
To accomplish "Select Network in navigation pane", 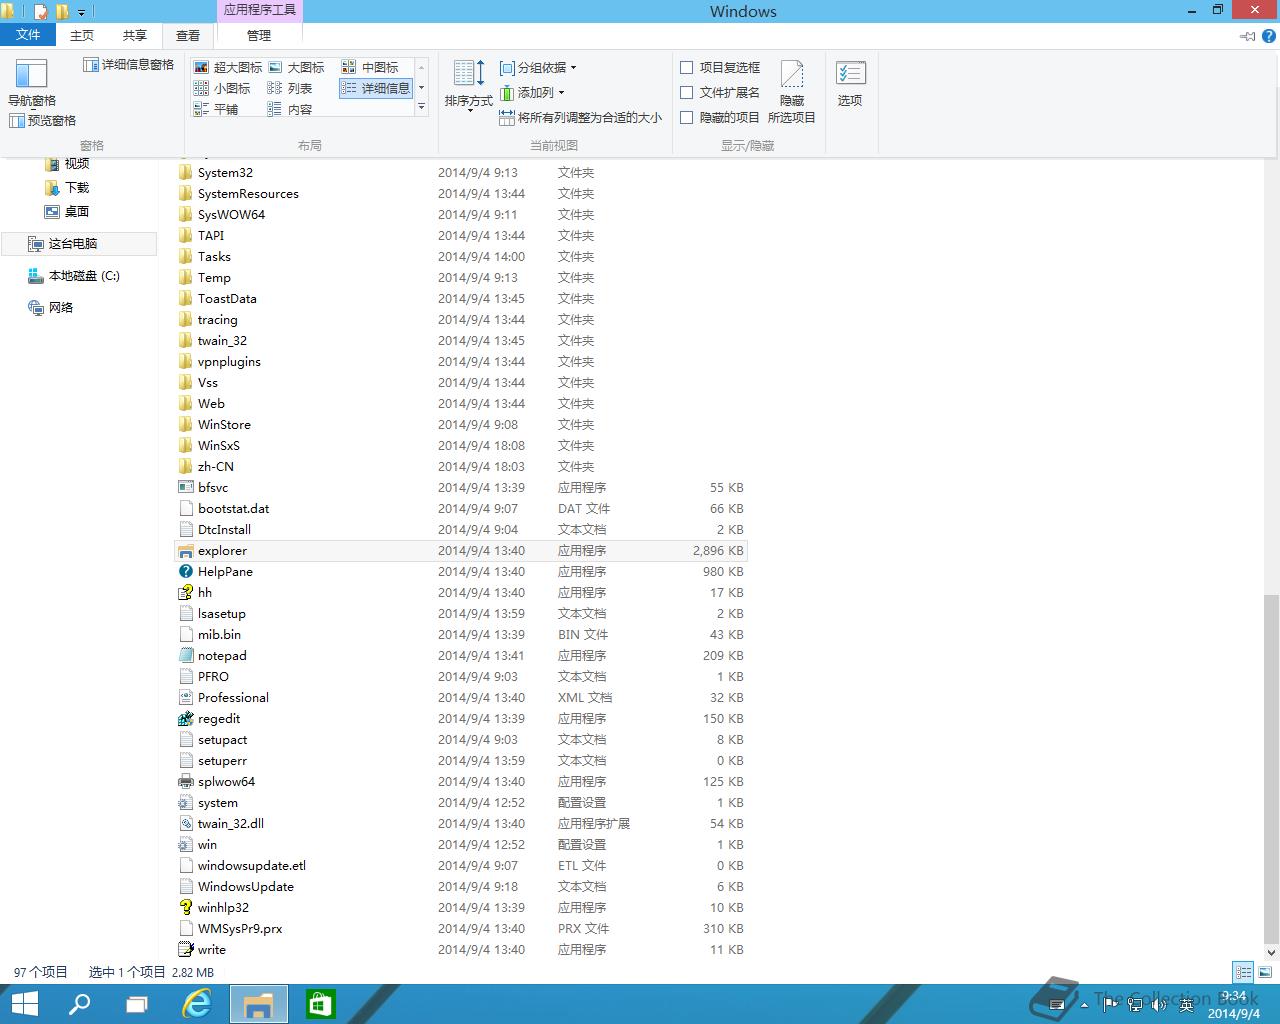I will (51, 307).
